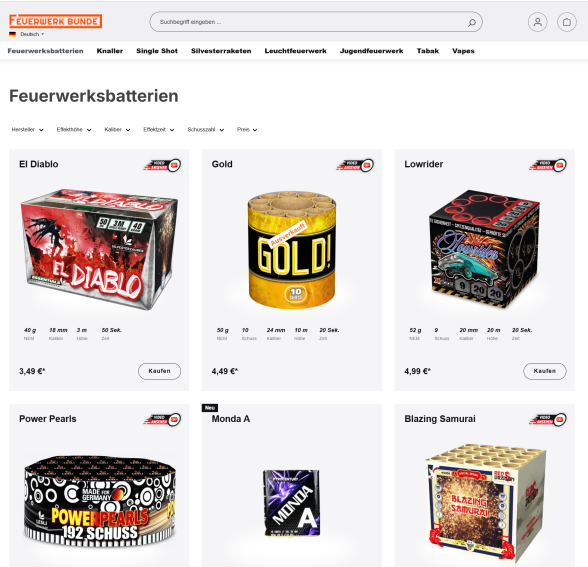The width and height of the screenshot is (588, 567).
Task: Play the Lowrider video badge
Action: click(548, 165)
